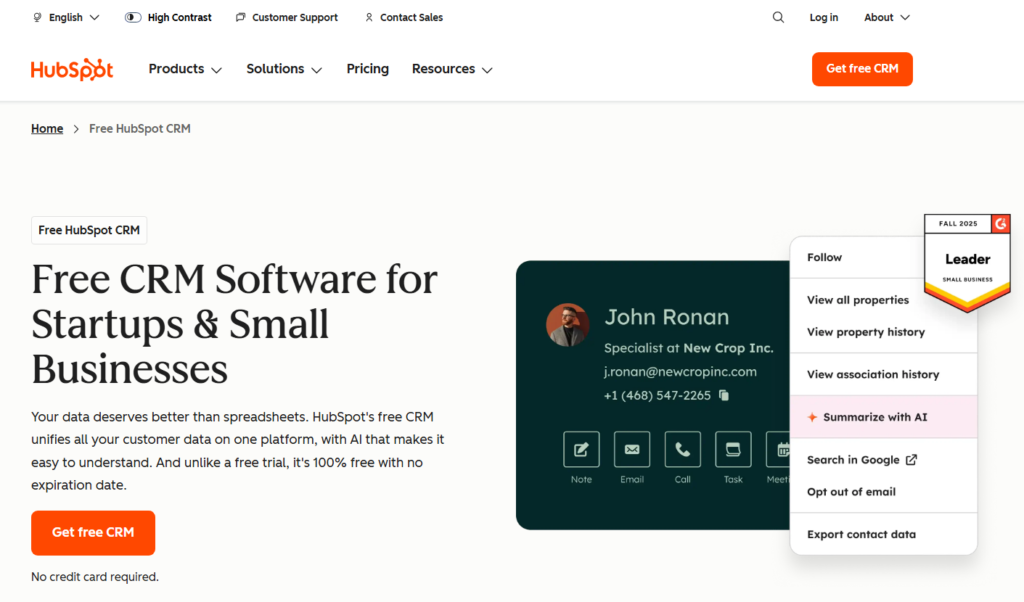Click the Task icon on contact card

(733, 450)
